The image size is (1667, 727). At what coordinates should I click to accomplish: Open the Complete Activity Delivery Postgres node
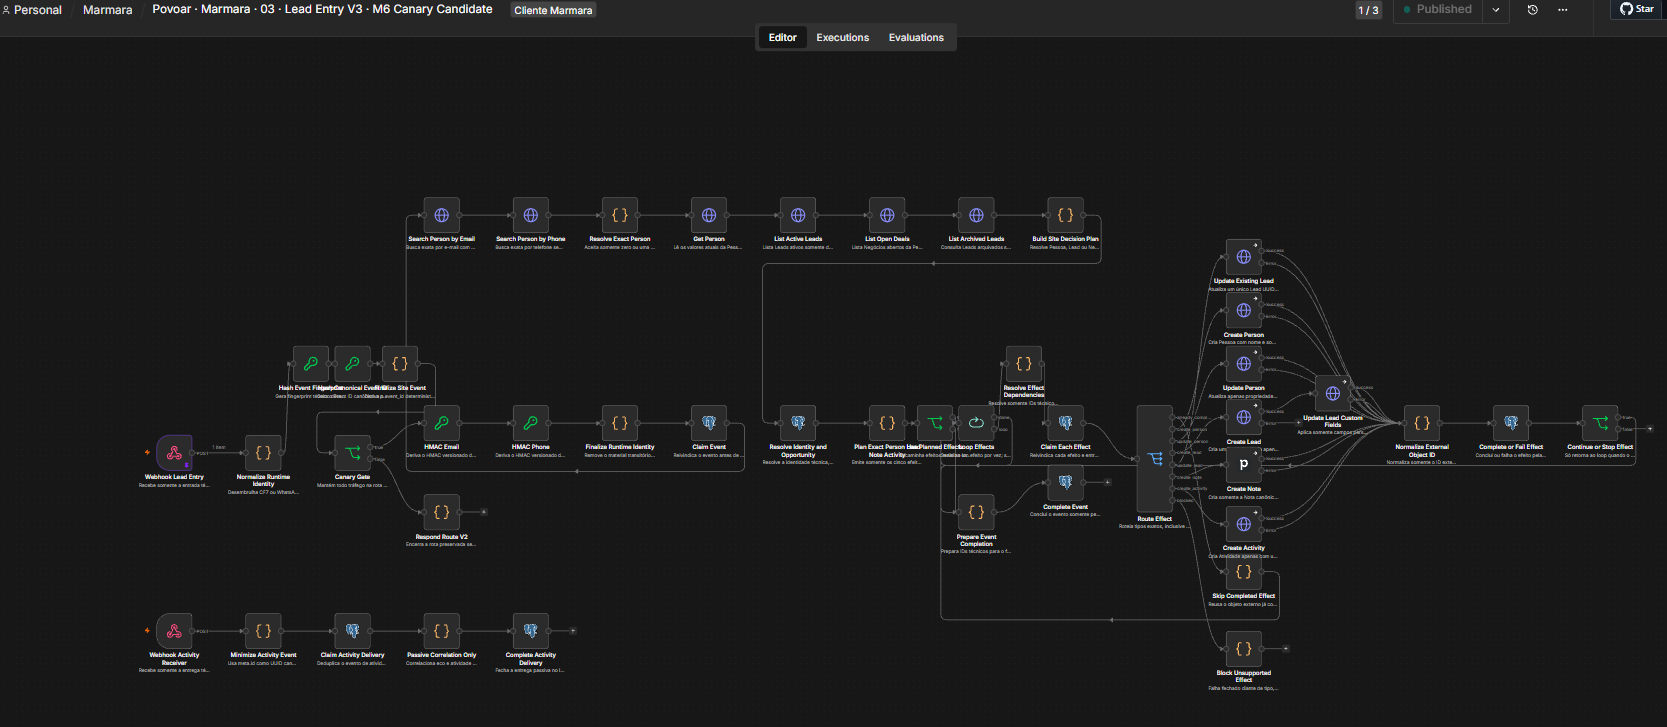click(530, 631)
